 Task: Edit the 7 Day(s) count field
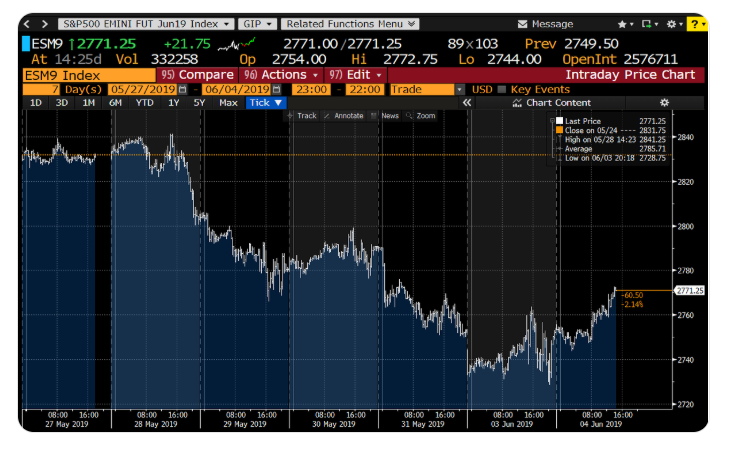coord(41,90)
